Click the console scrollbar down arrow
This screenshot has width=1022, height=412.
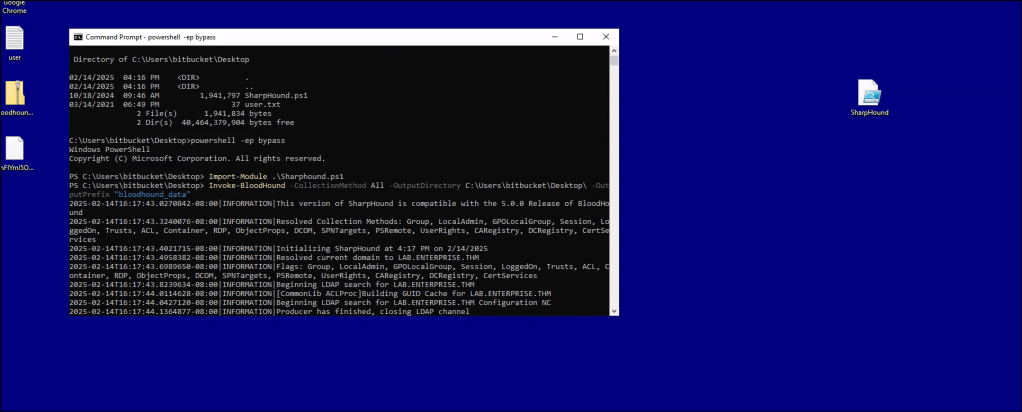(x=614, y=312)
